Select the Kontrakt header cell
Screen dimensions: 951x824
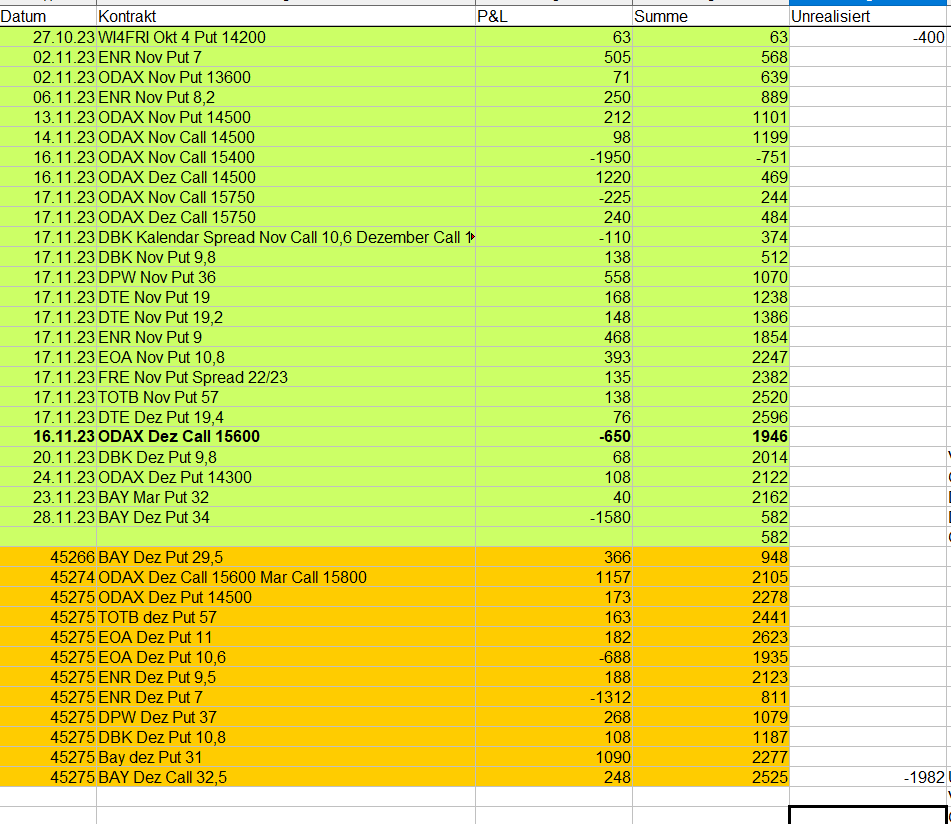click(x=285, y=17)
